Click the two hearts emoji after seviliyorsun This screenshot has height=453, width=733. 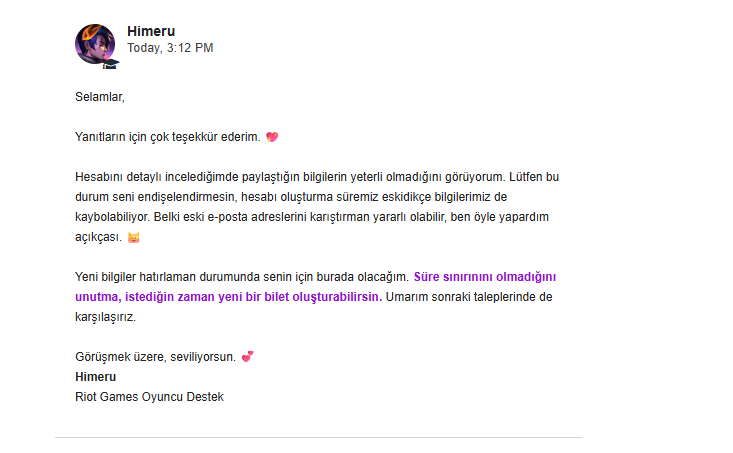(x=247, y=357)
